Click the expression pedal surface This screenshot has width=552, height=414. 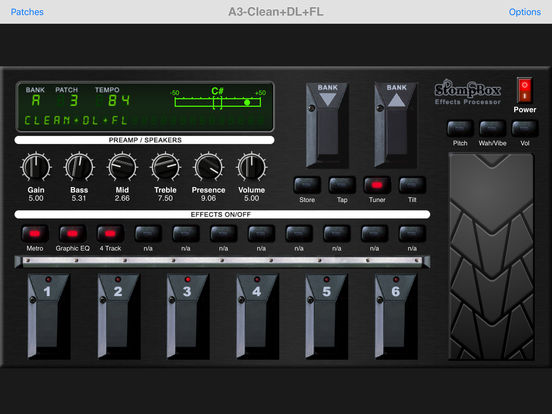point(491,256)
